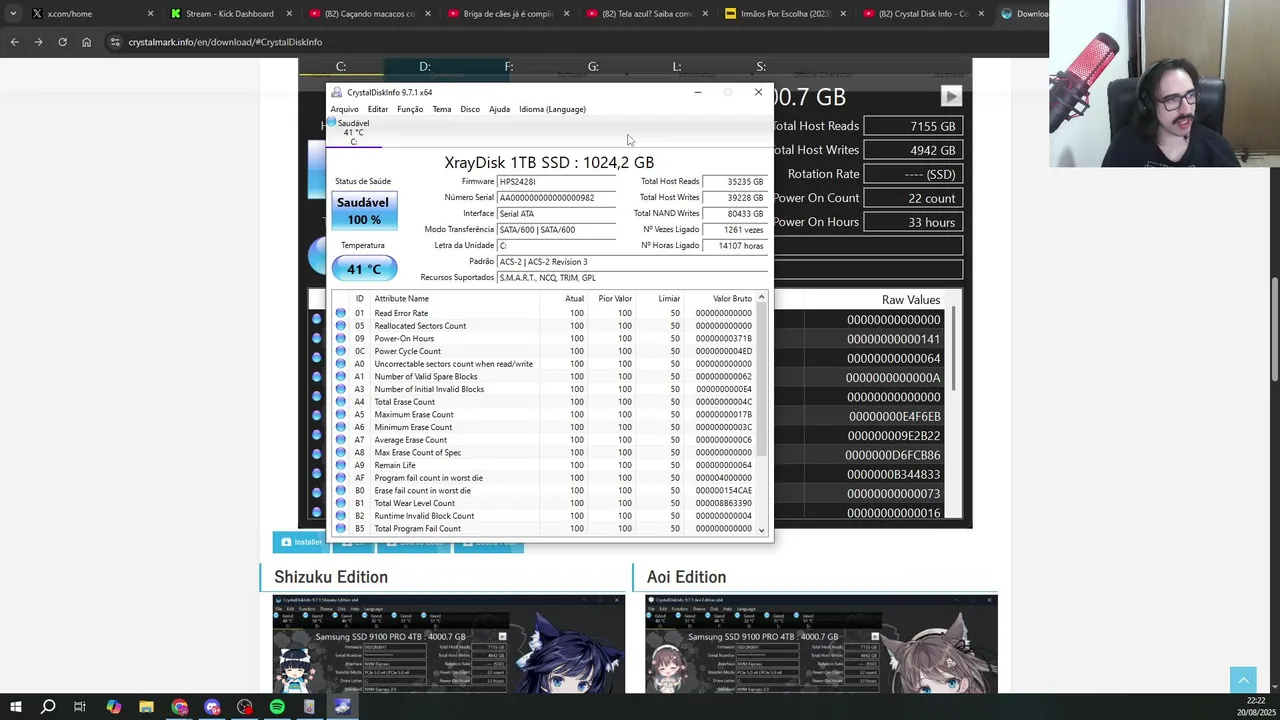
Task: Click the Nº Vezes Ligado value 1261 vezes
Action: [734, 230]
